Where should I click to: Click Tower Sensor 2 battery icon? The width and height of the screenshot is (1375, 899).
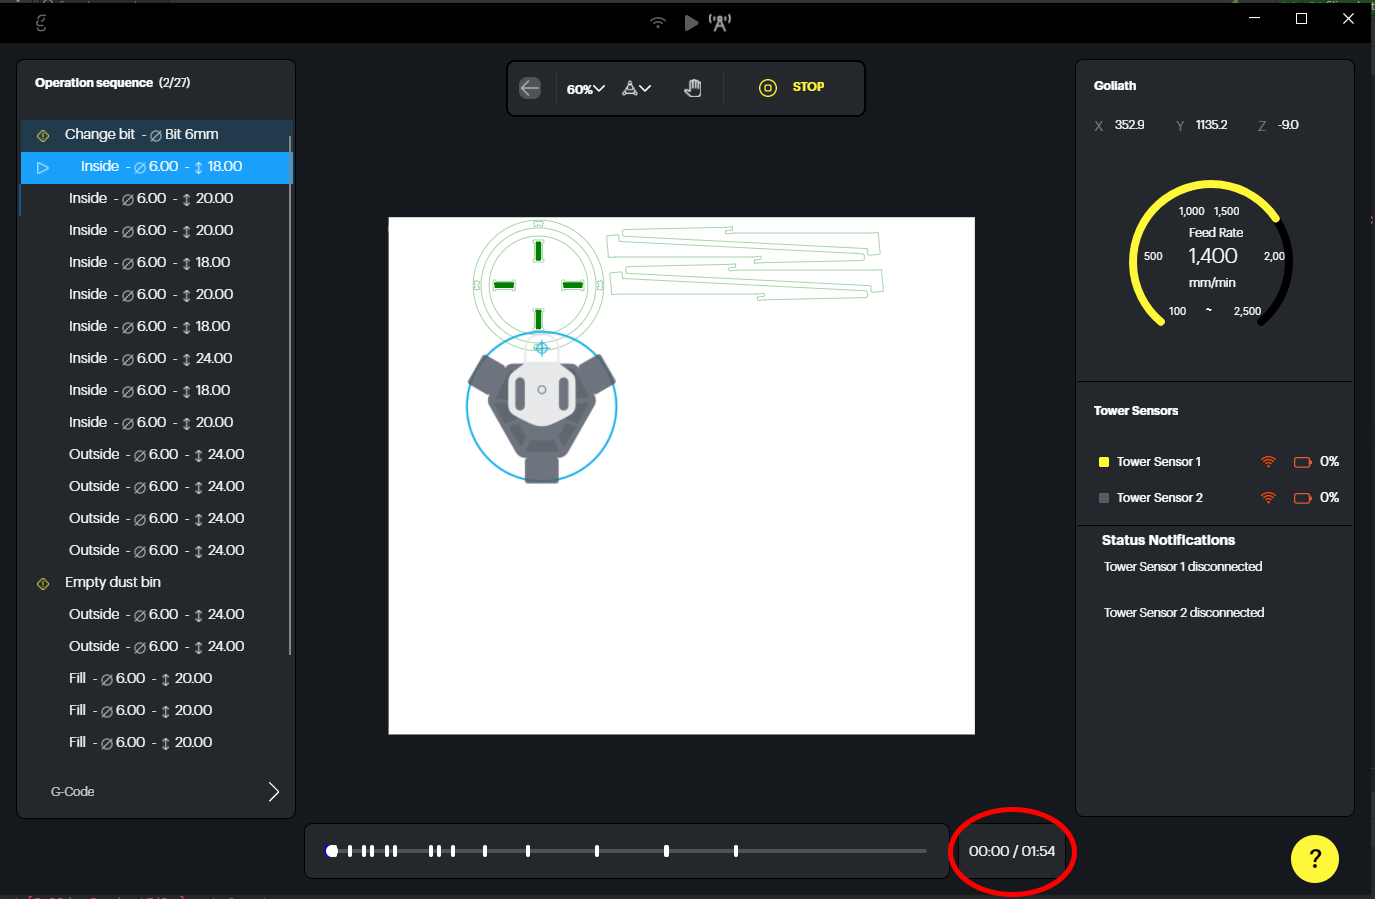[x=1302, y=498]
